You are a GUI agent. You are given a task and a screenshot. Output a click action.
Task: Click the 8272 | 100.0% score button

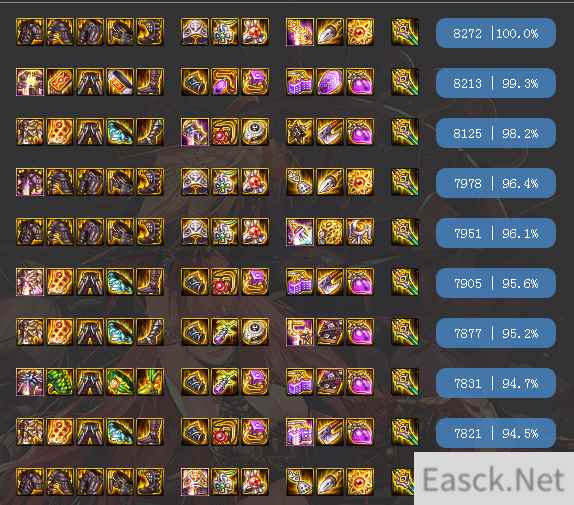click(x=496, y=33)
